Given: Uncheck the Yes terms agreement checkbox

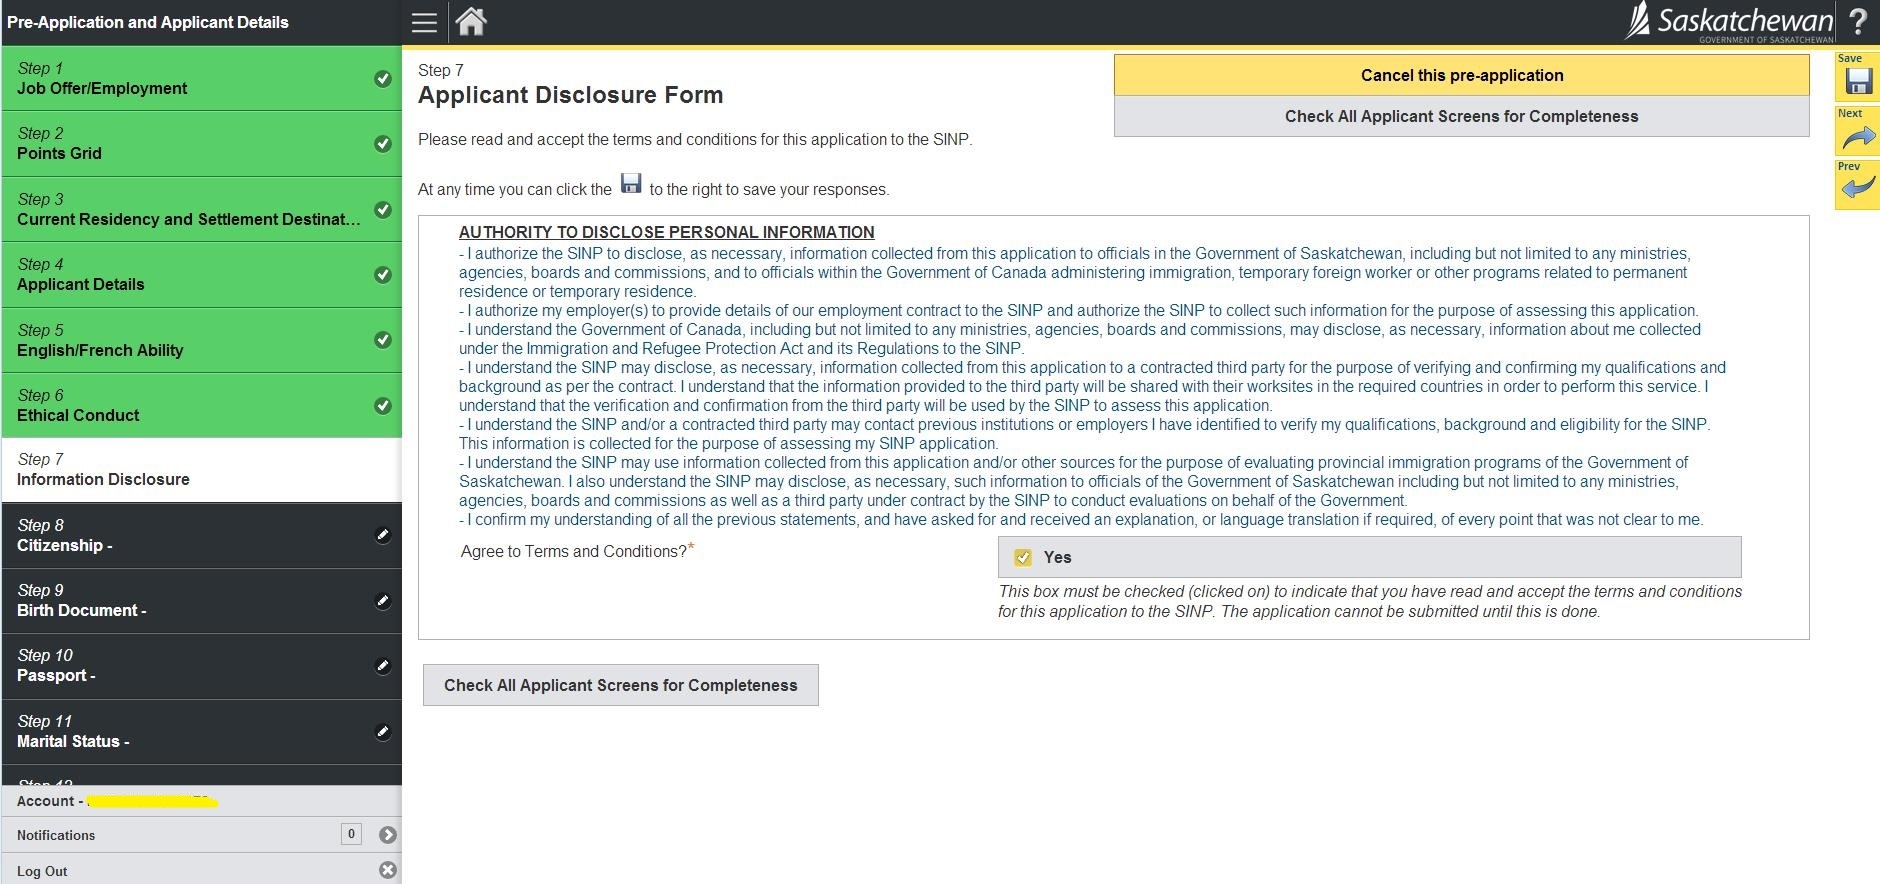Looking at the screenshot, I should pos(1023,558).
